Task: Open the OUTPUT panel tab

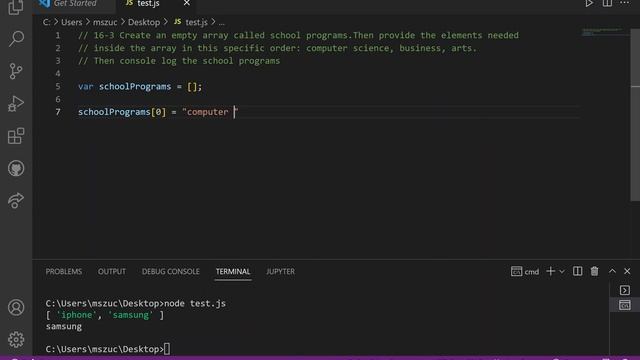Action: (112, 271)
